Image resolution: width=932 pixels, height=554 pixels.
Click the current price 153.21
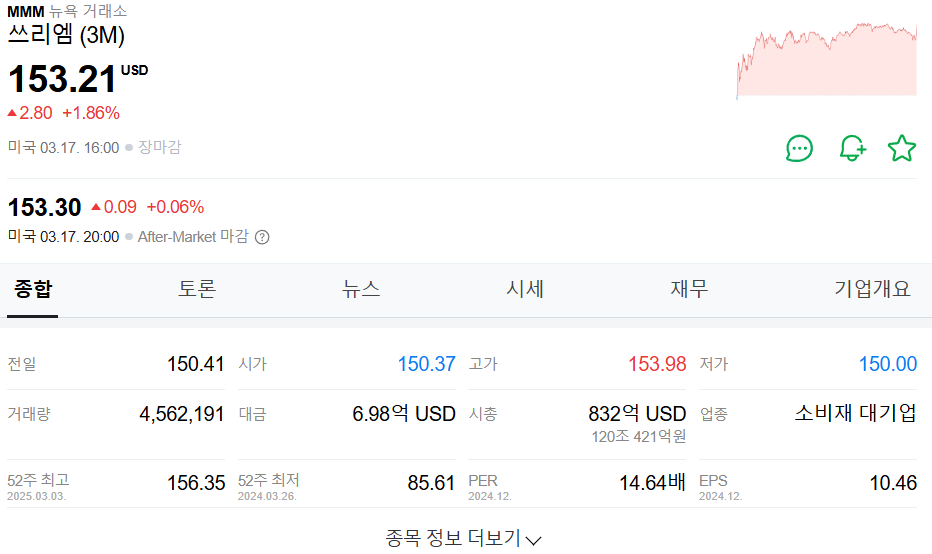[62, 79]
